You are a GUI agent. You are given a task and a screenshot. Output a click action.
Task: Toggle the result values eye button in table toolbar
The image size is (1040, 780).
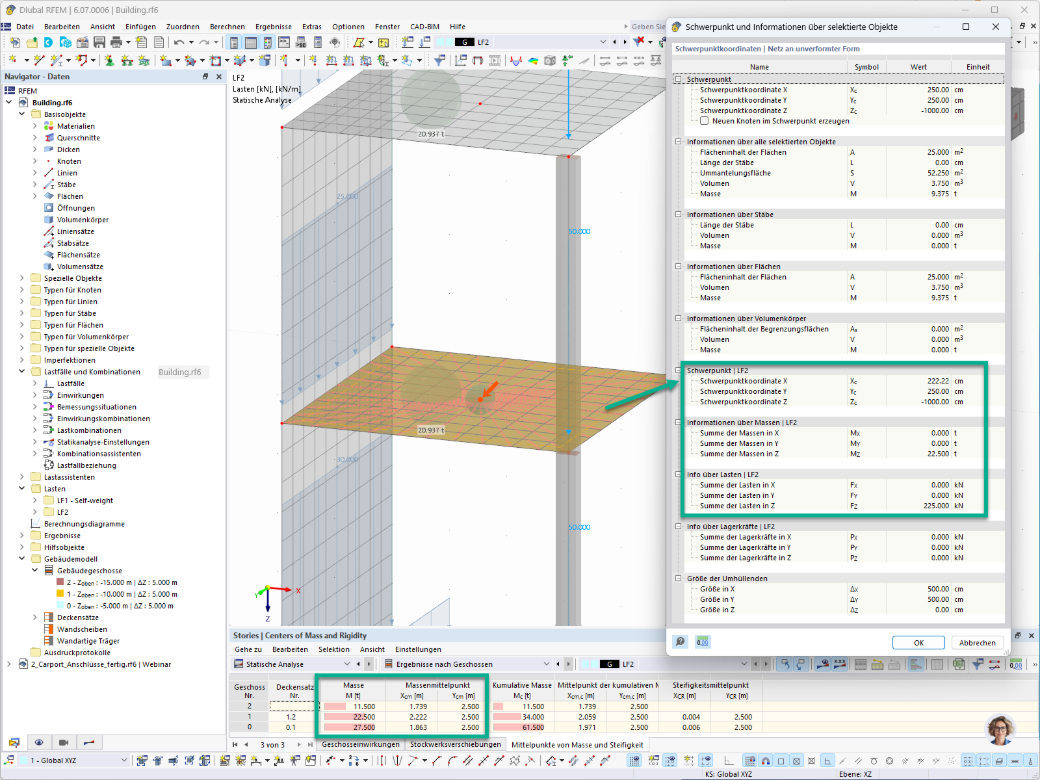(824, 664)
